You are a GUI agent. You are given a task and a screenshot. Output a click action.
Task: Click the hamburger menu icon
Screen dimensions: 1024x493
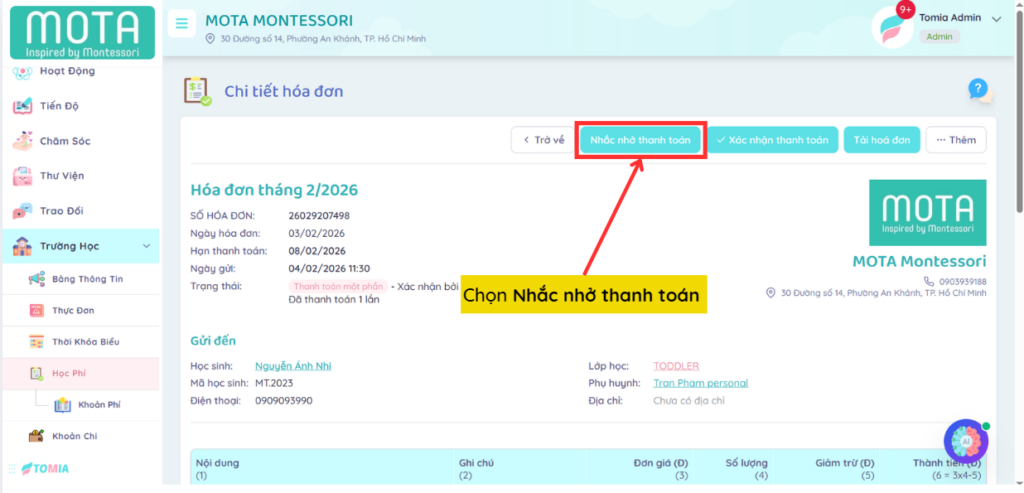[181, 24]
